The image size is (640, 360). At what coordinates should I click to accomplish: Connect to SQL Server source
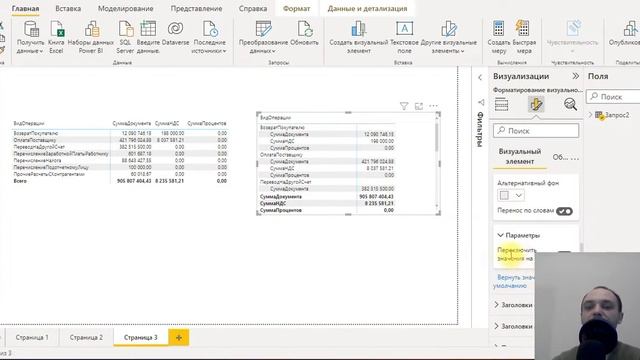pos(125,38)
